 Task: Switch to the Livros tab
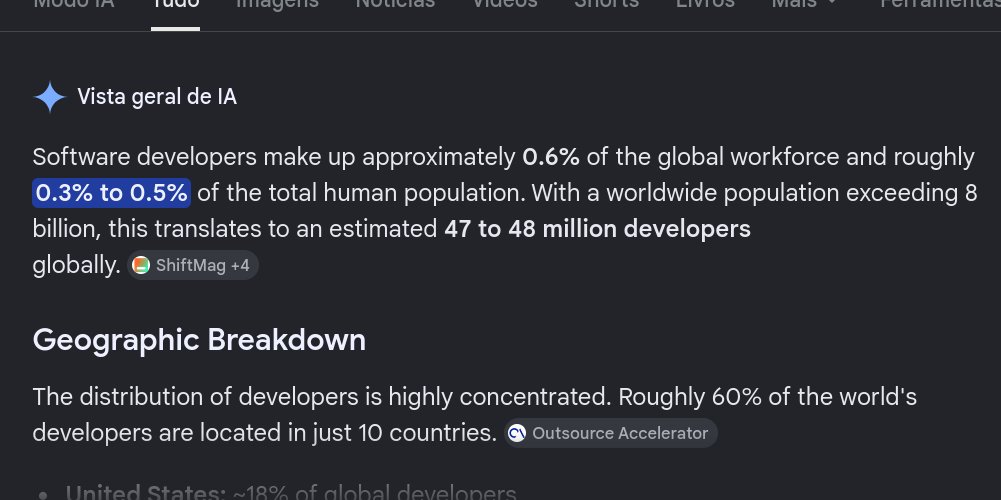pyautogui.click(x=705, y=4)
